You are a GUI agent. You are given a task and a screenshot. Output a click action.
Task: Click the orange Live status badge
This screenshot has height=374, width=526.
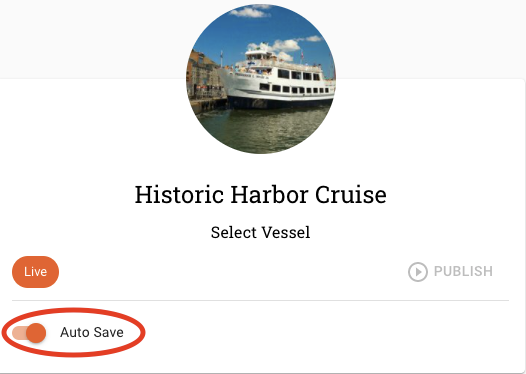(x=36, y=272)
